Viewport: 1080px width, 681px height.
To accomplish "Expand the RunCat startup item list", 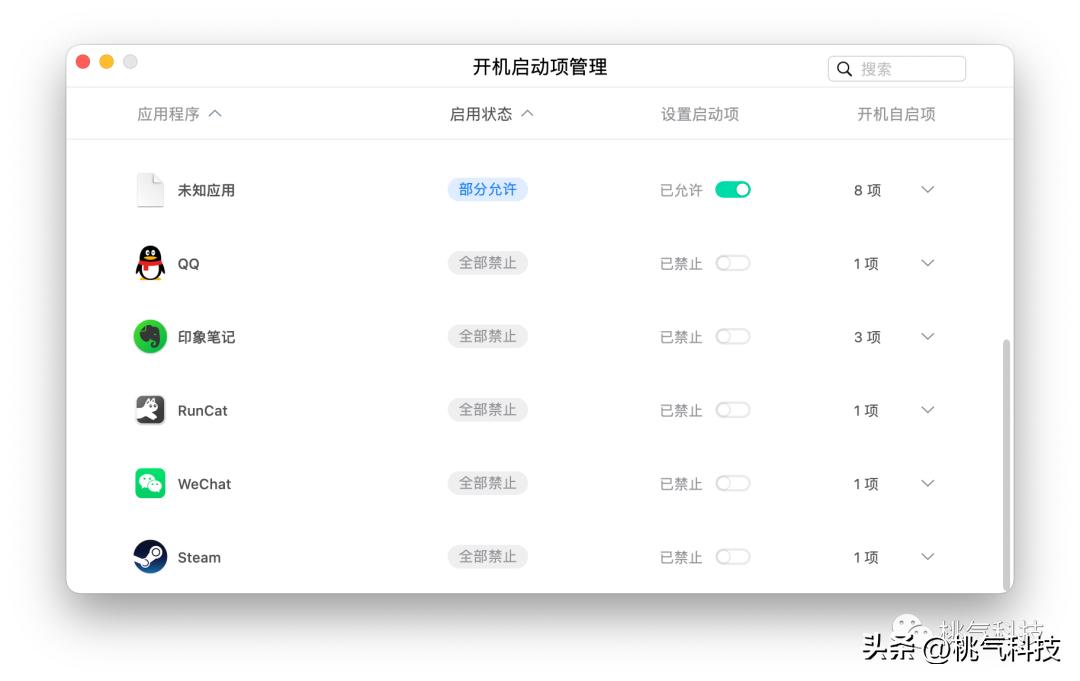I will coord(927,410).
